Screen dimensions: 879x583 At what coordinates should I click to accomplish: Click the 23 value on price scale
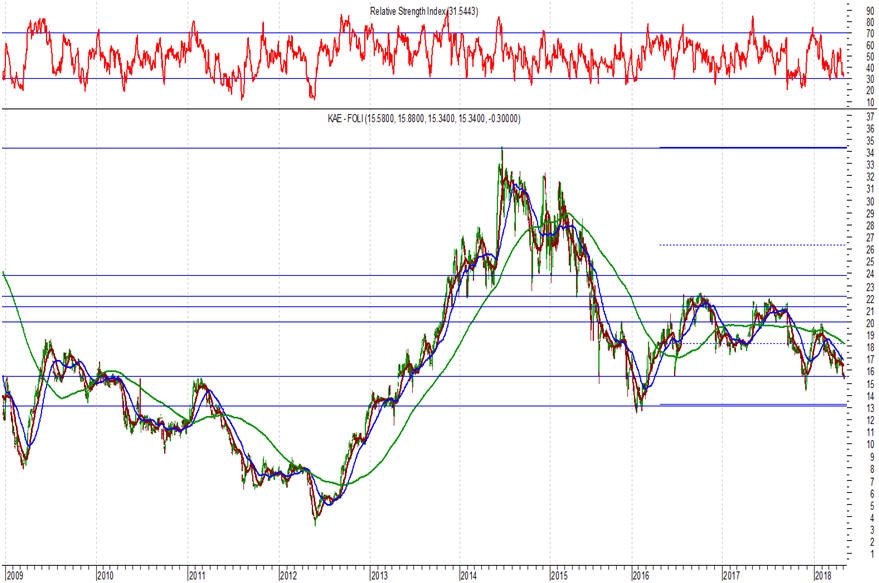pyautogui.click(x=870, y=287)
